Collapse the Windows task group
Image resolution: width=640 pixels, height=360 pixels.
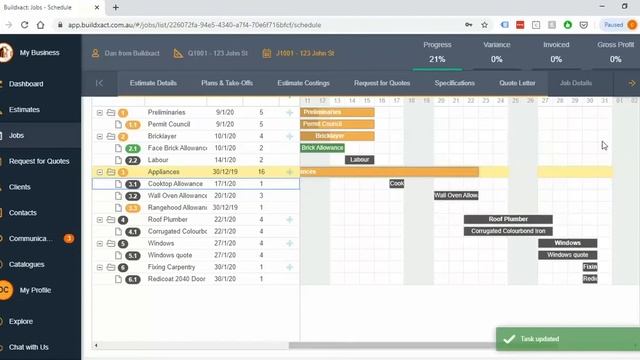(x=100, y=244)
